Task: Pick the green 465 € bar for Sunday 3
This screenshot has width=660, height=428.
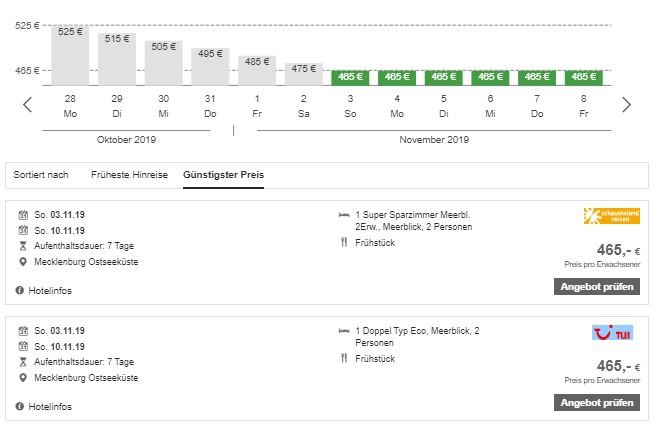Action: tap(350, 77)
